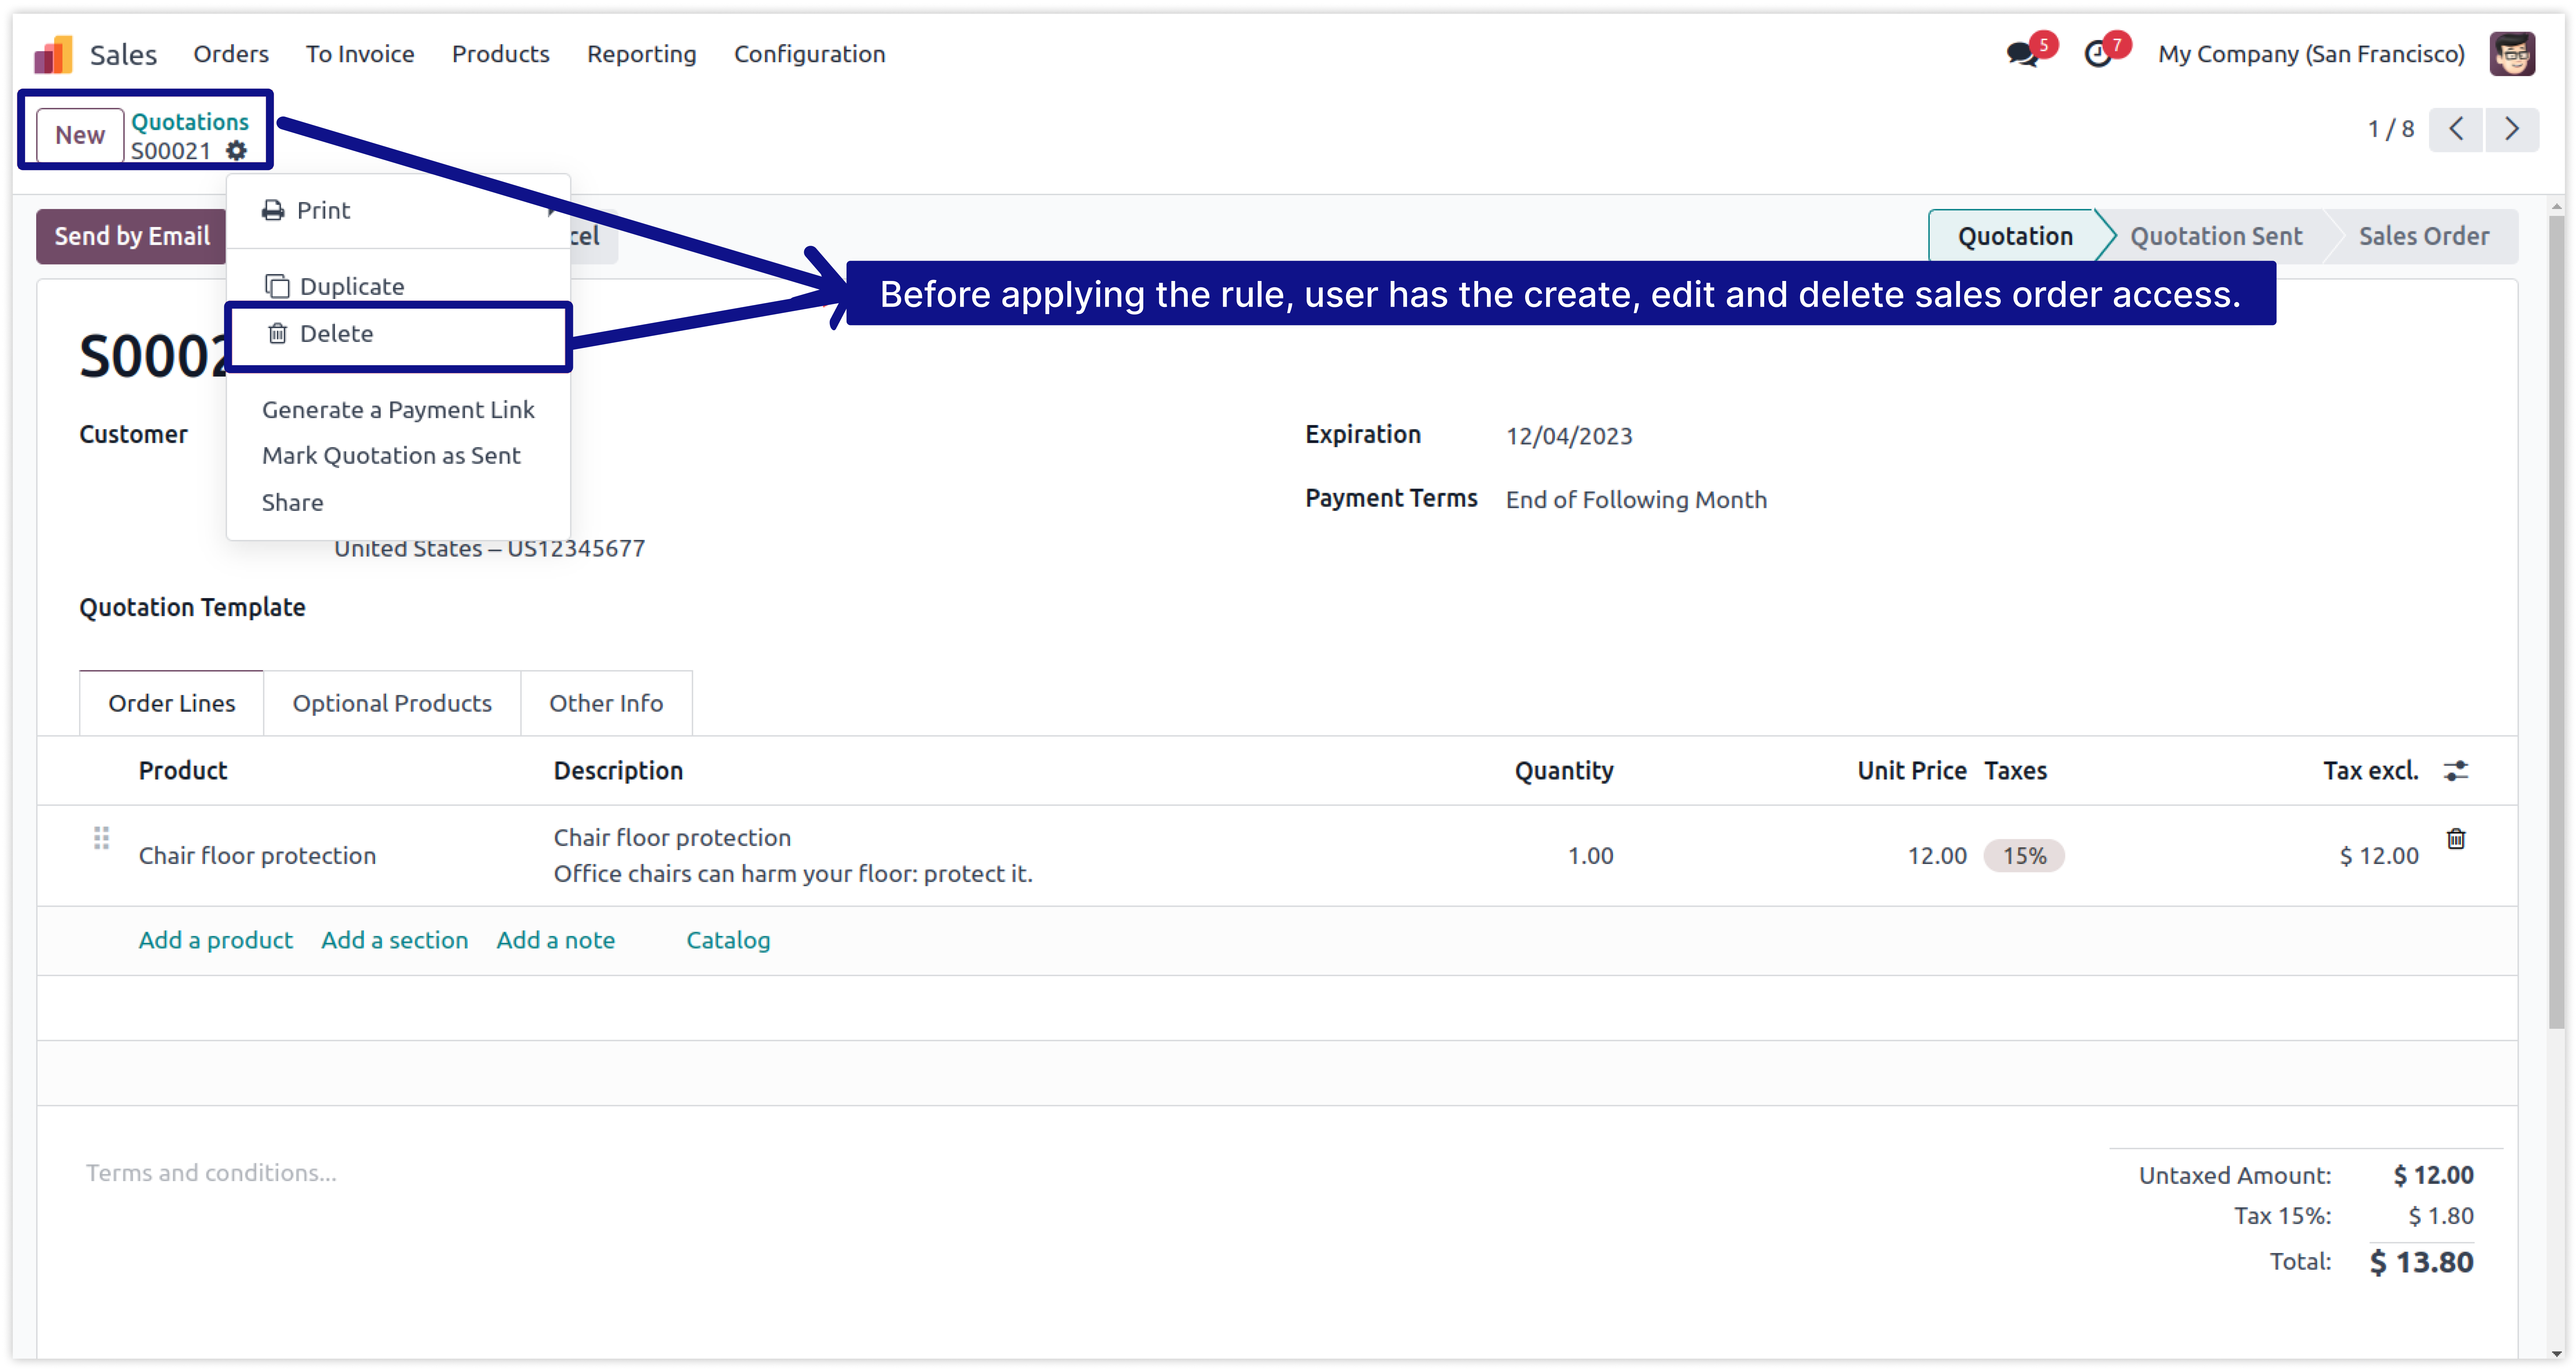Select Share in the action menu
This screenshot has width=2576, height=1369.
coord(398,503)
